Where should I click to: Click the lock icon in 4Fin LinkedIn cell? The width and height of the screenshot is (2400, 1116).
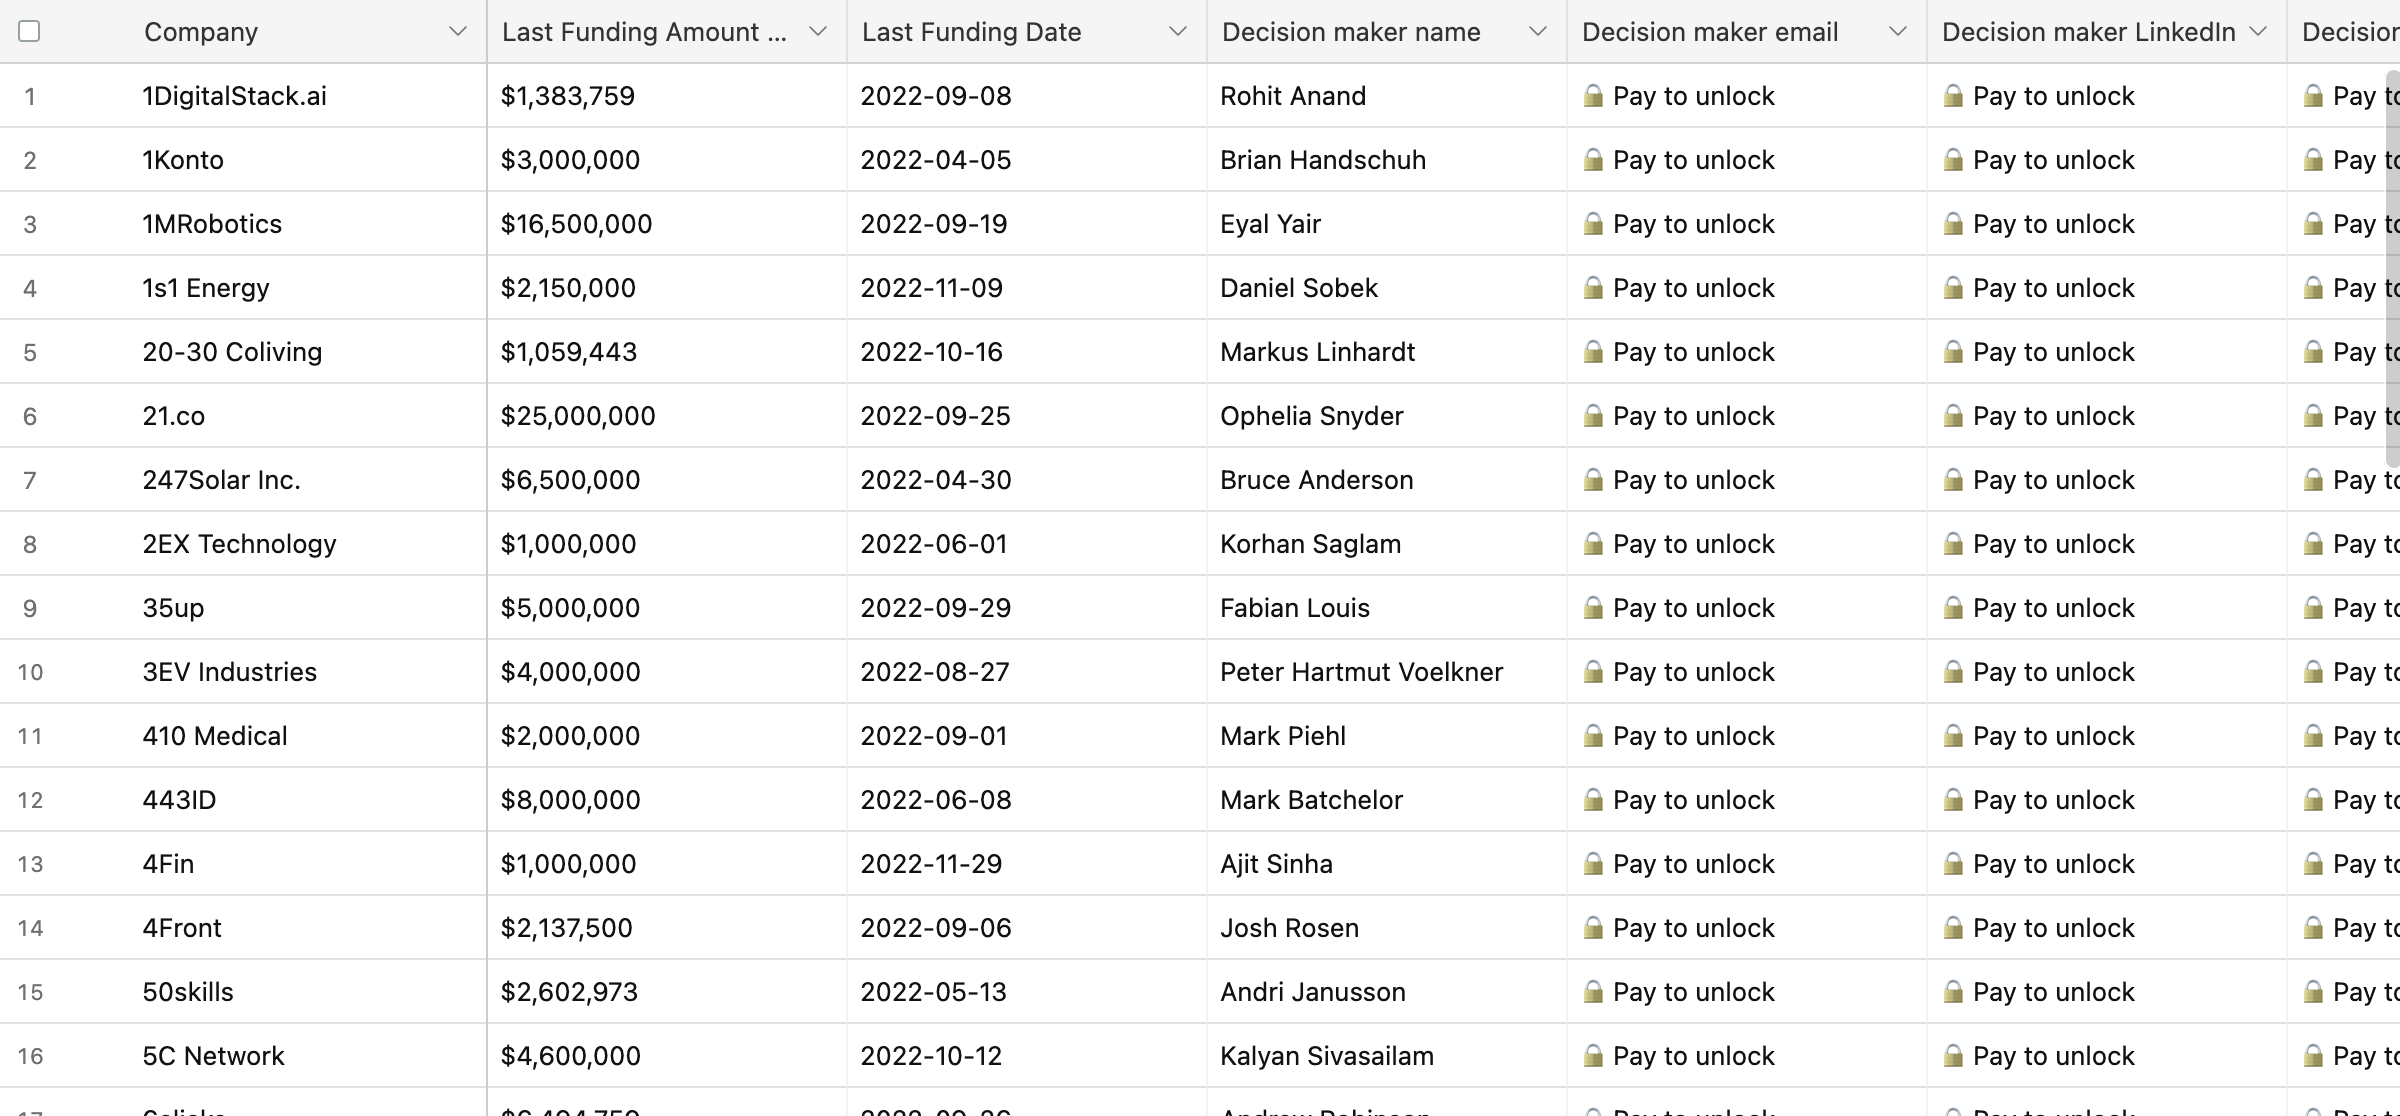coord(1953,864)
